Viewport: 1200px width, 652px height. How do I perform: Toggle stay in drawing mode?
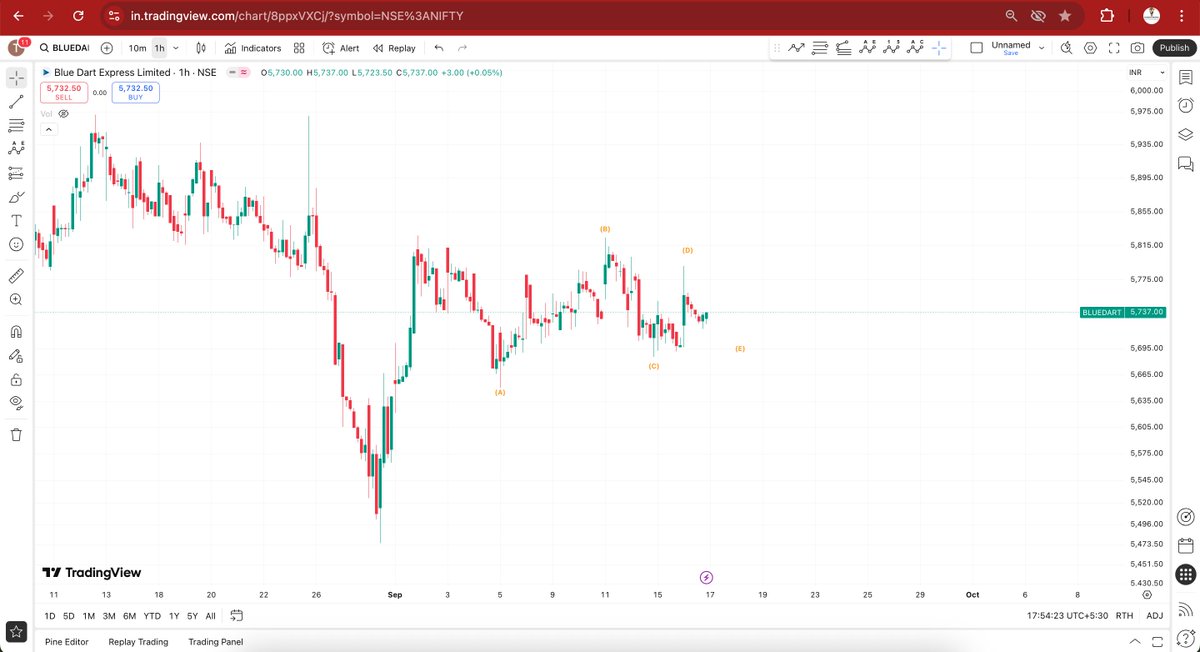[16, 355]
